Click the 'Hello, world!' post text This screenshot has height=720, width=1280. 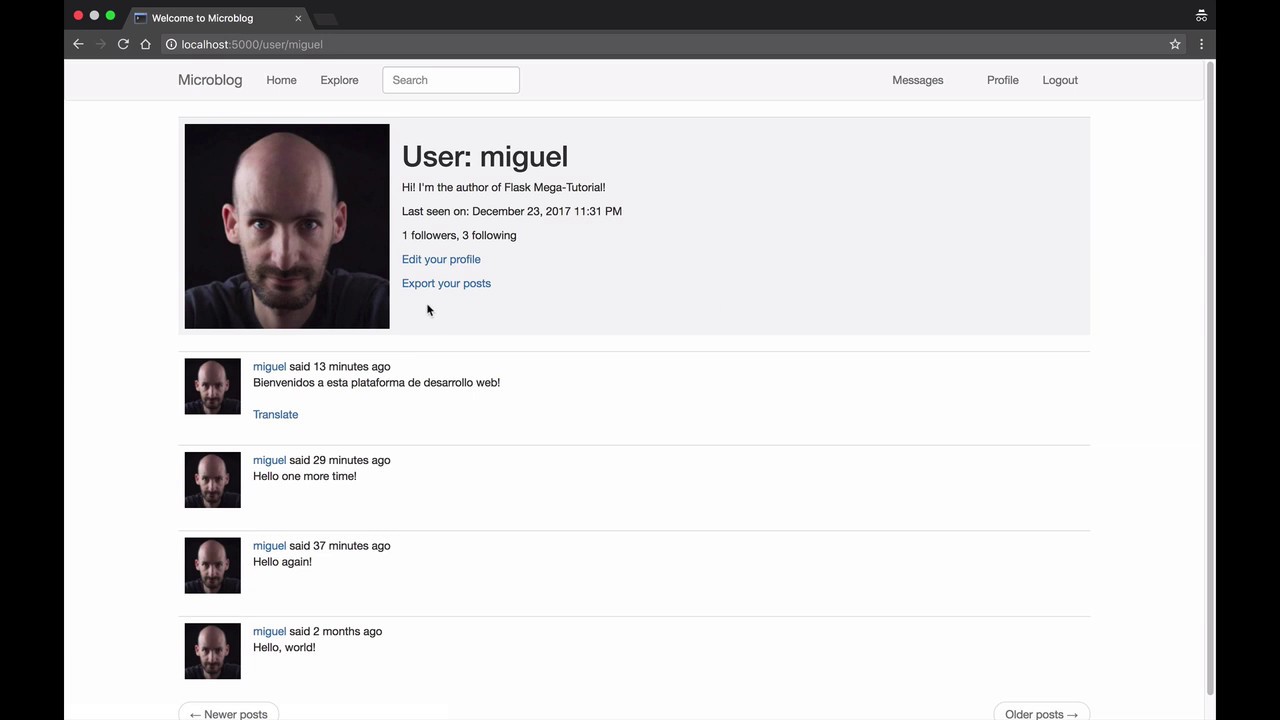(x=284, y=648)
